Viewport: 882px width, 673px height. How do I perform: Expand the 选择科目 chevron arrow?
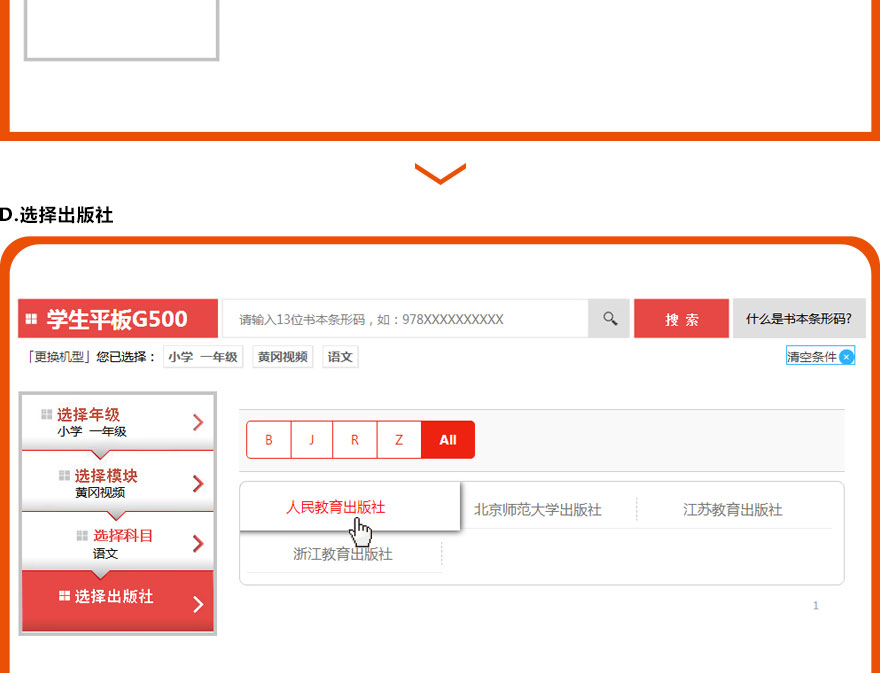click(198, 544)
